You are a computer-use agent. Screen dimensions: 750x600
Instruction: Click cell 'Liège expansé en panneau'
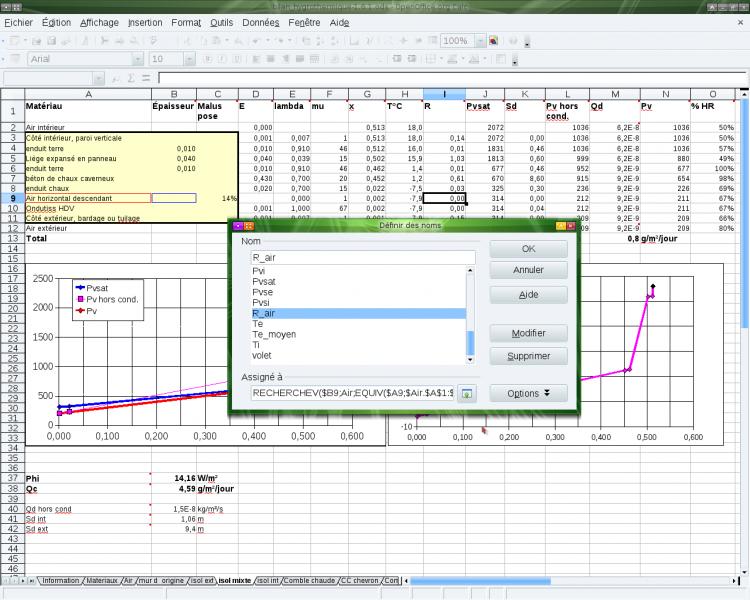click(88, 158)
